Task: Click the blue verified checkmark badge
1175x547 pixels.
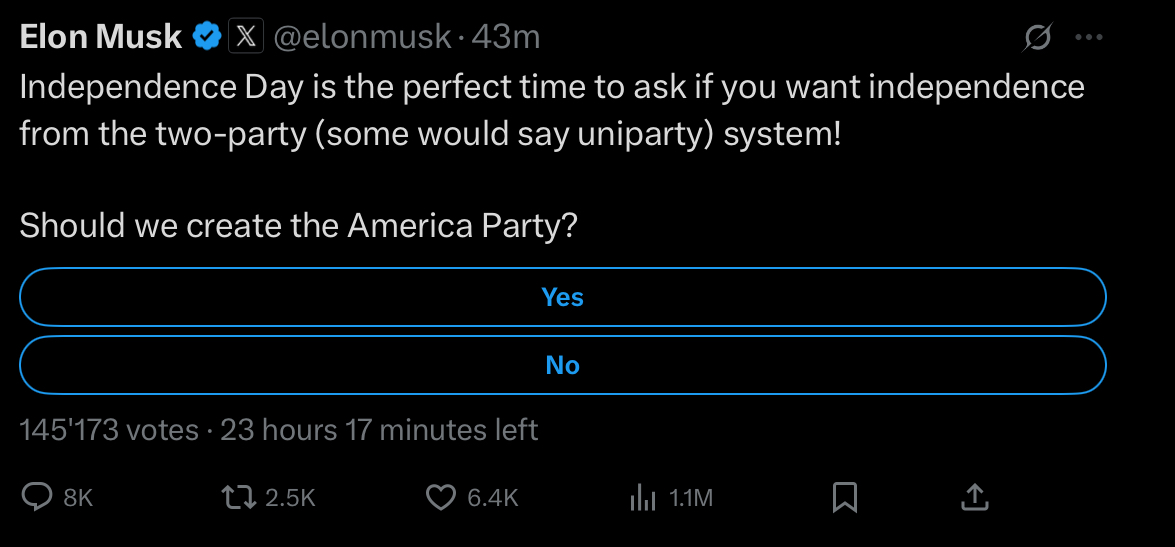Action: (x=207, y=38)
